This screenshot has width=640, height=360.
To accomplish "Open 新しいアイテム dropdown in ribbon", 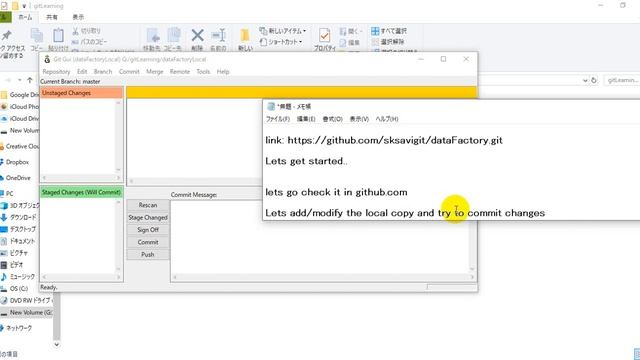I will point(282,31).
